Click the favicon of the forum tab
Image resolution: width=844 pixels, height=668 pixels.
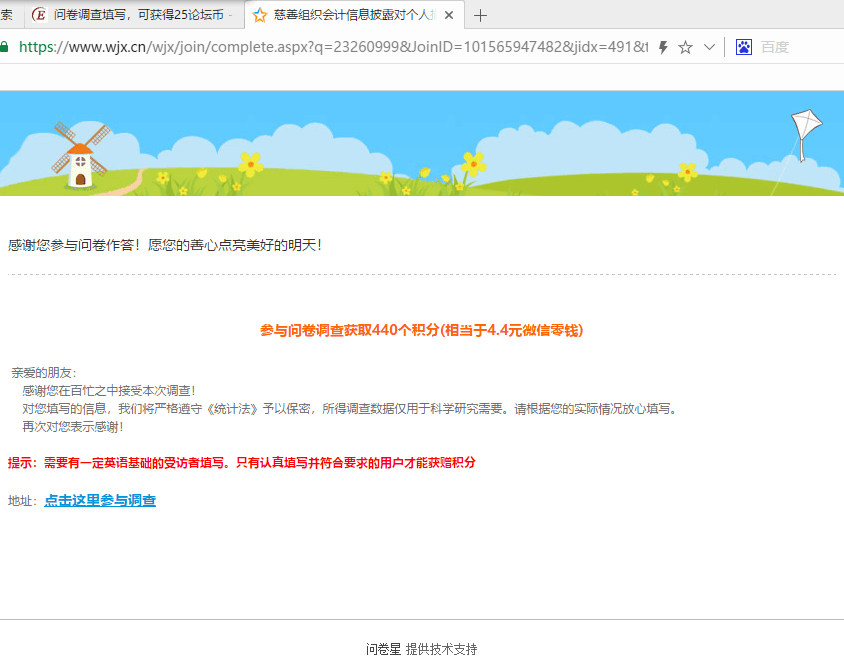[39, 15]
